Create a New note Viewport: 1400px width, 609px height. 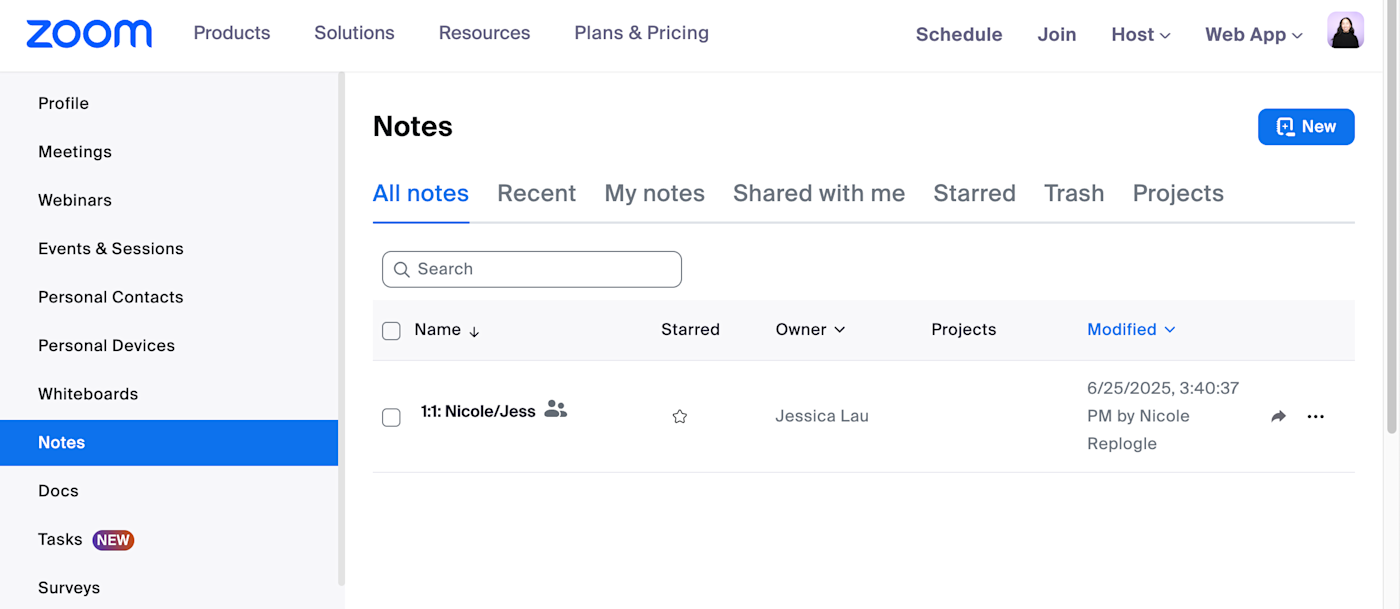coord(1306,127)
